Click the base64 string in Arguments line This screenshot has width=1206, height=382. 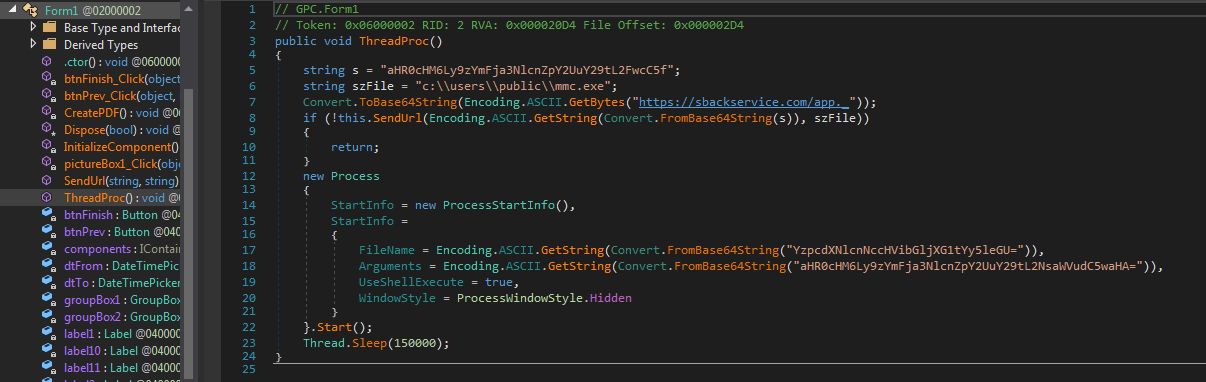(x=968, y=266)
